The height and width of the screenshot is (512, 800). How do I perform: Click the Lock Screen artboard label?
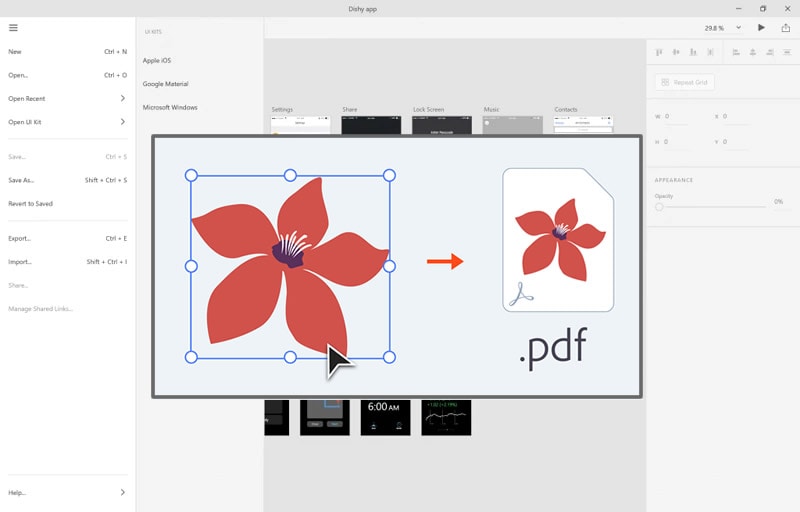click(429, 110)
